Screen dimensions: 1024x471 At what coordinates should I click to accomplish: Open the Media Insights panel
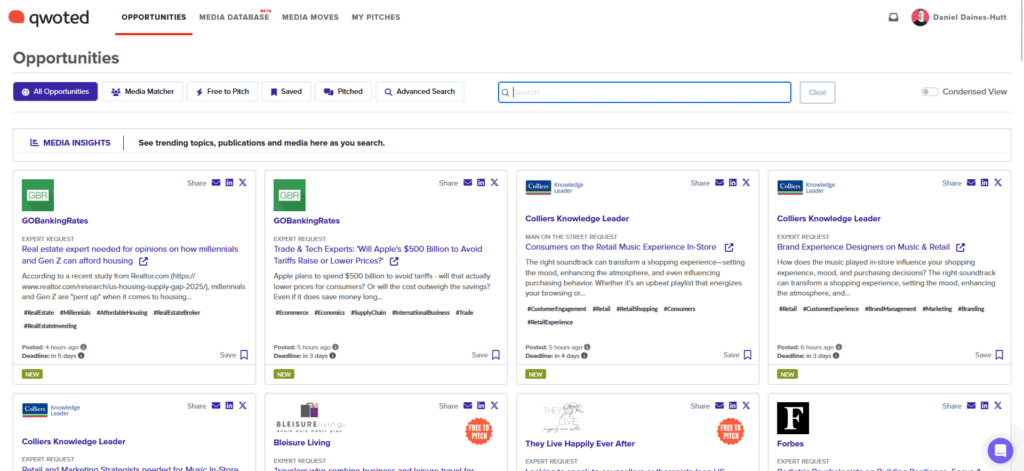click(70, 142)
